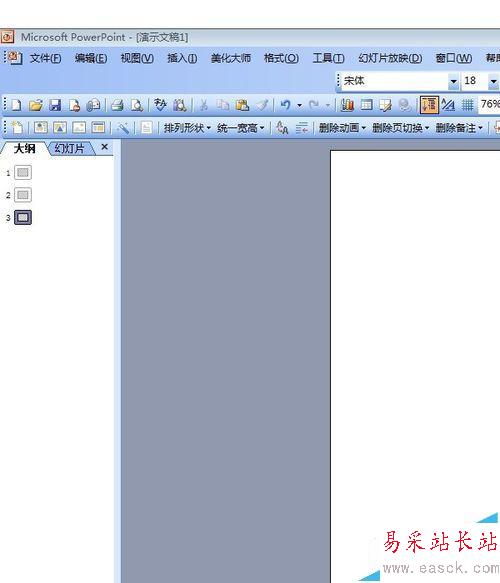Open the Redo history dropdown arrow

pos(328,106)
